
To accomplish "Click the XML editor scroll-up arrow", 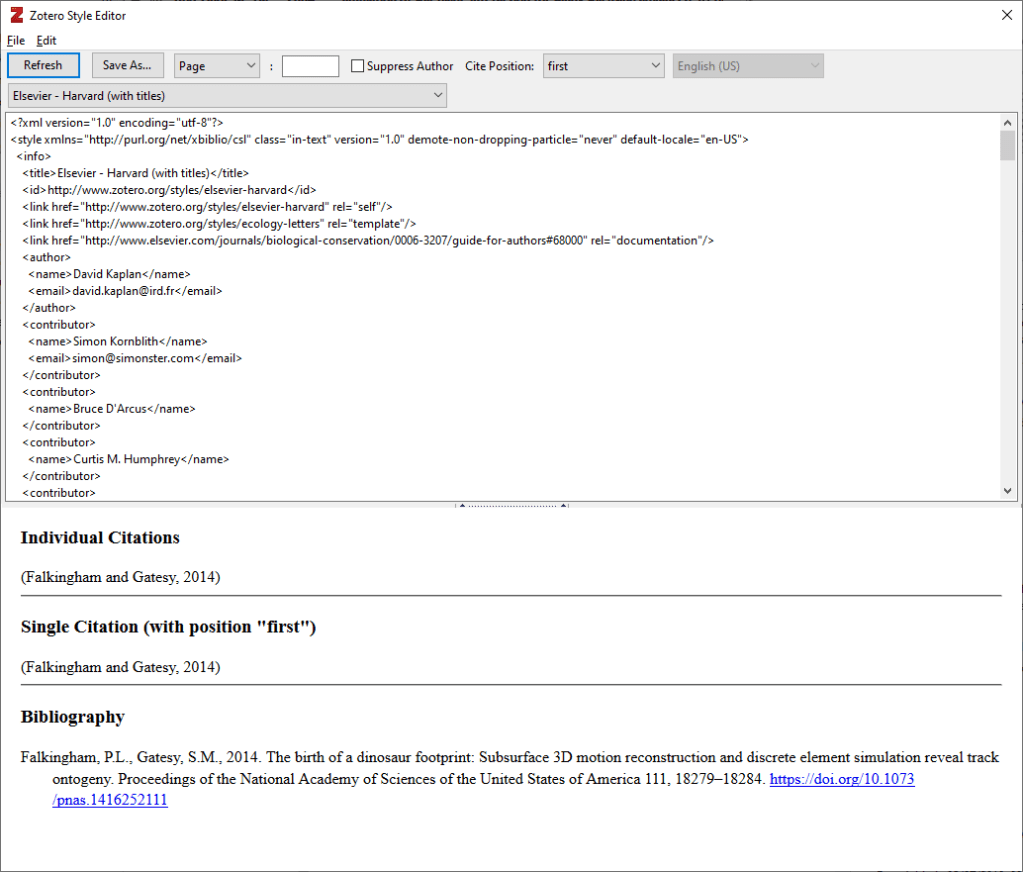I will point(1008,122).
